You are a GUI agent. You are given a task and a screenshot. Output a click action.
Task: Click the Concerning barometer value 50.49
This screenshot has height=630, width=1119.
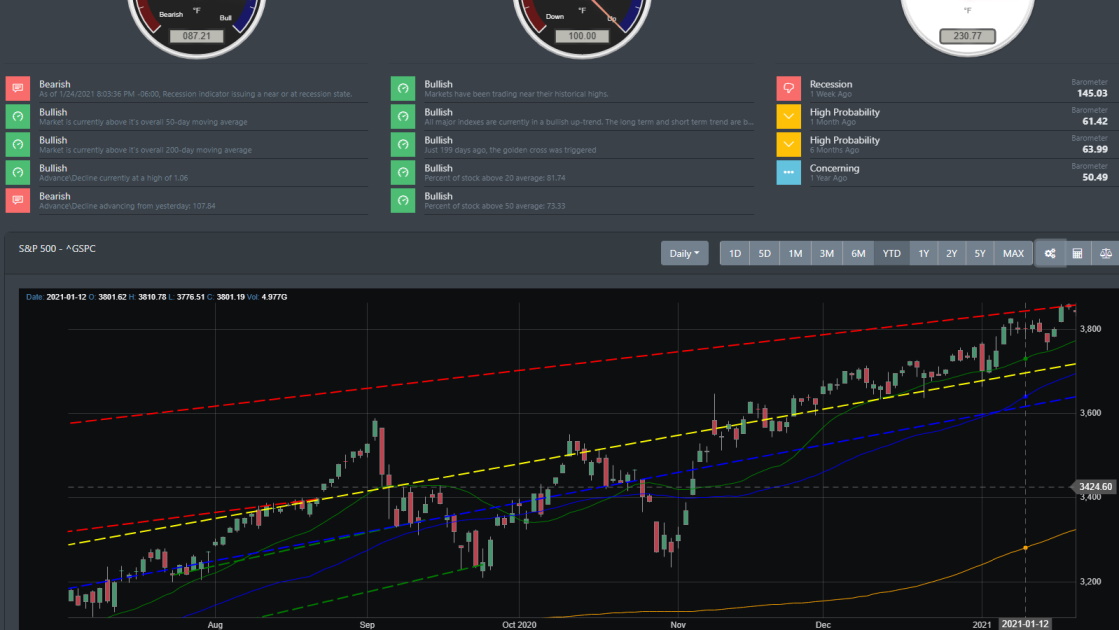(1095, 177)
